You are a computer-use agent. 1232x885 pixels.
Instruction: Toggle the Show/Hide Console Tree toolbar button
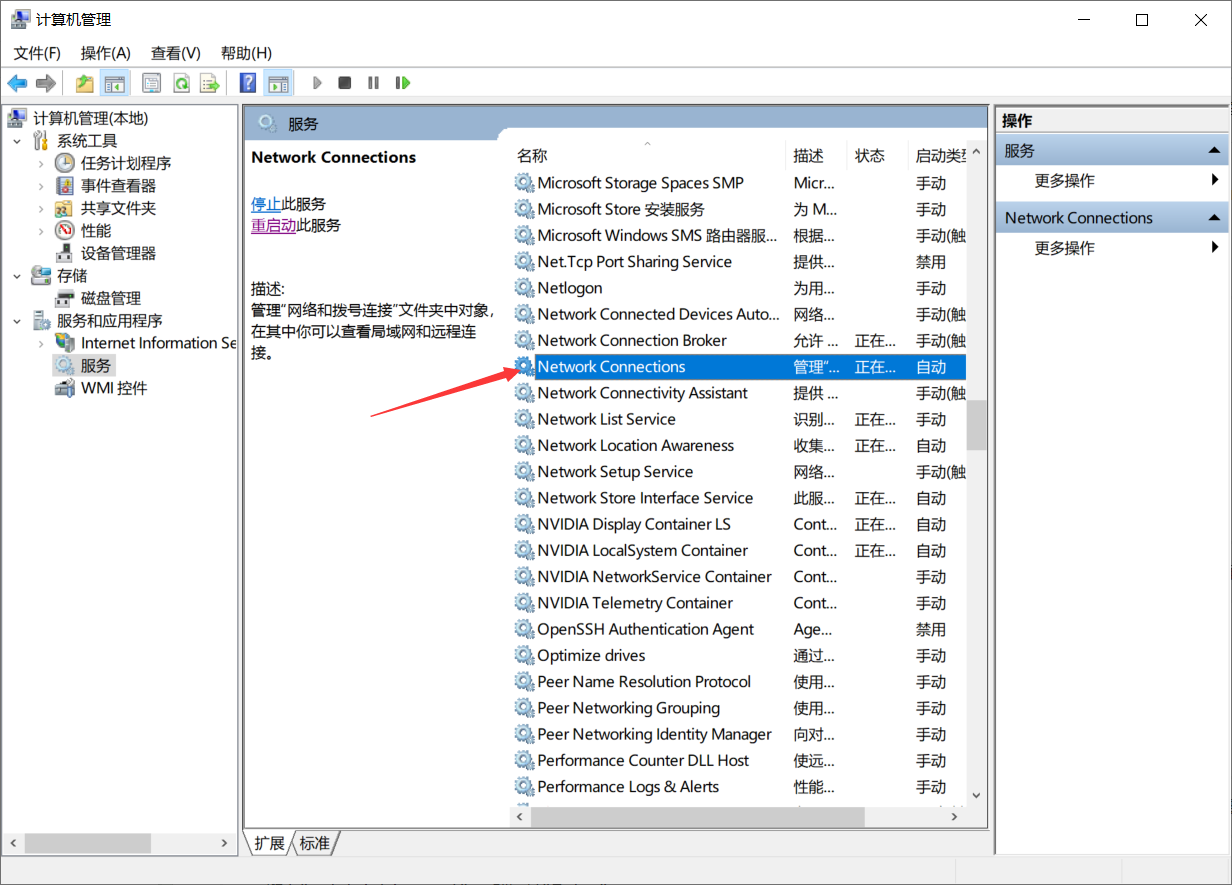(x=115, y=83)
